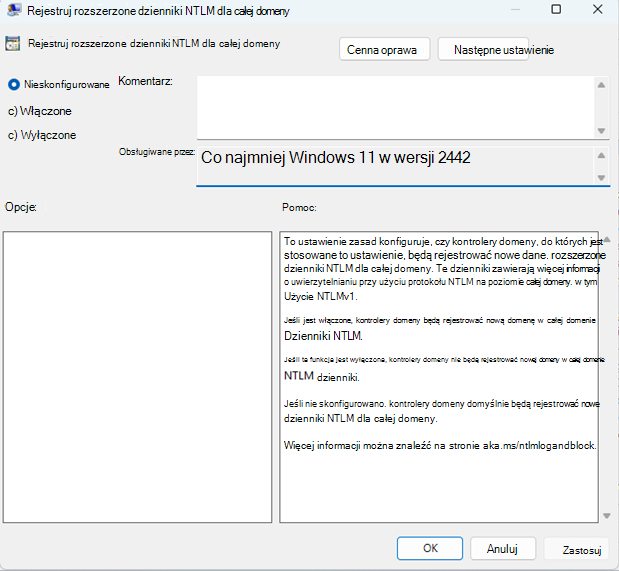
Task: Click the 'Dzienniki NTLM.' help text line
Action: tap(323, 336)
